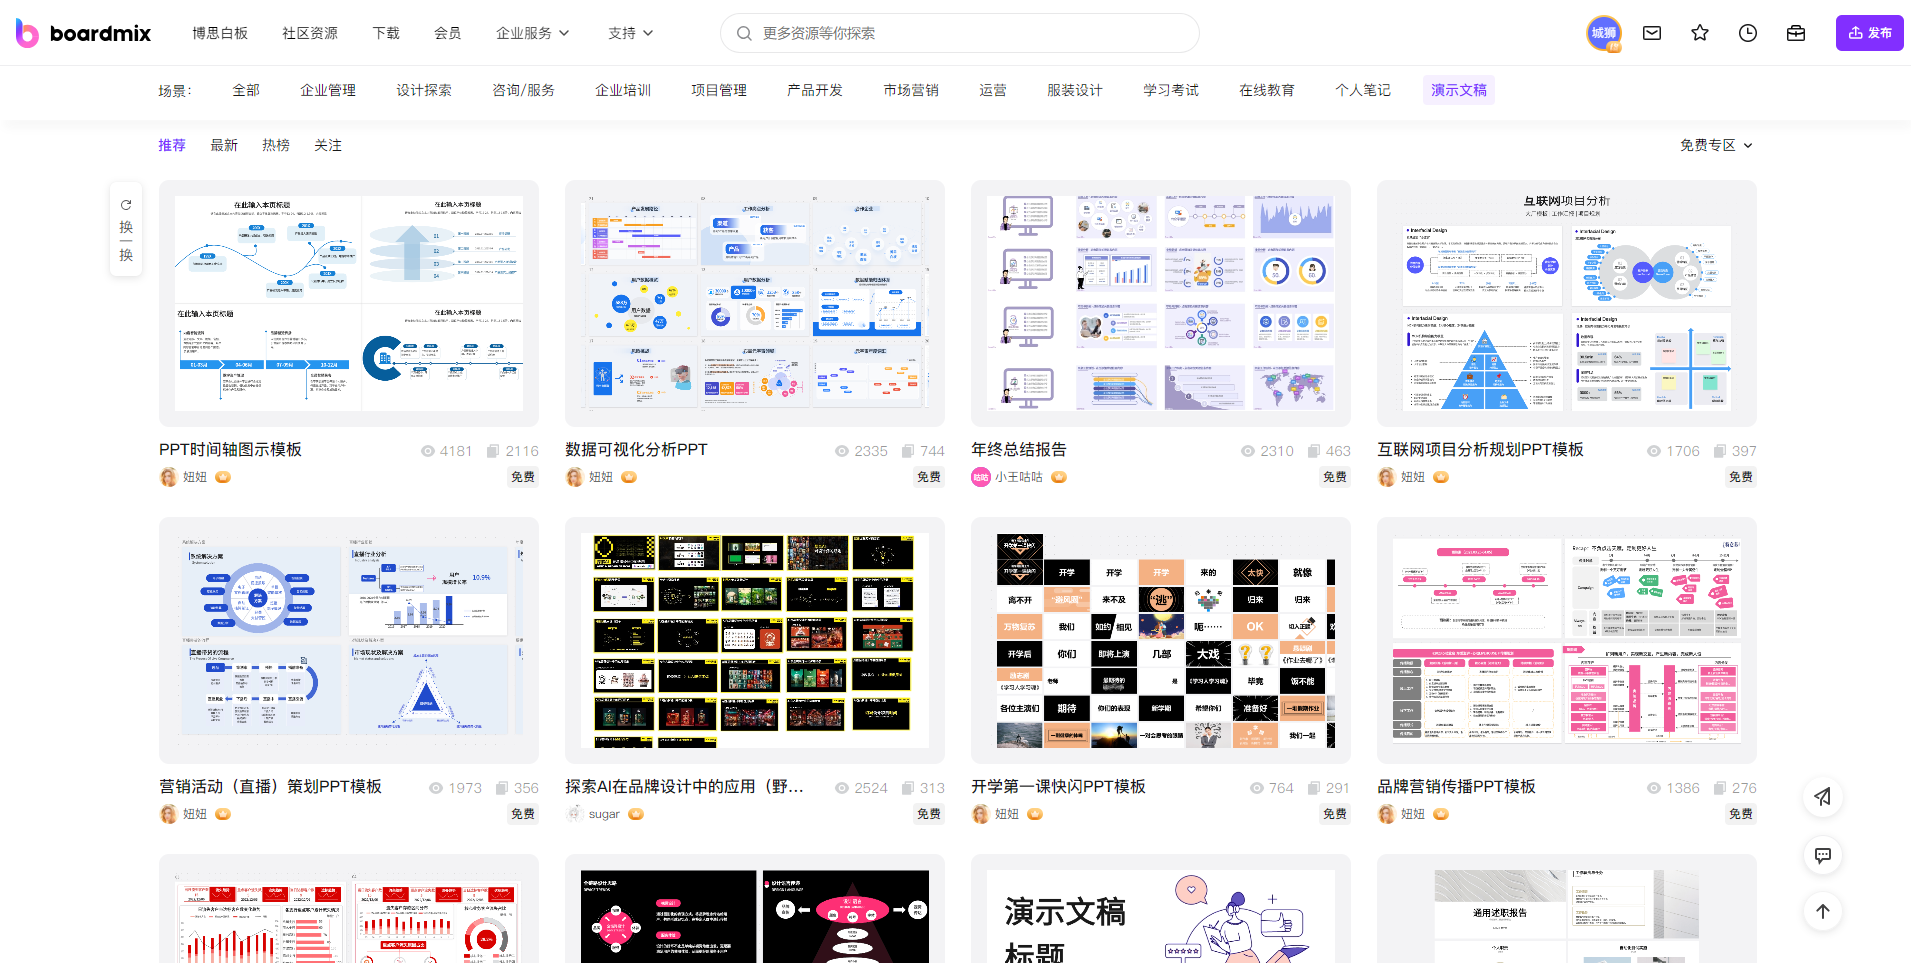Viewport: 1911px width, 963px height.
Task: Open the briefcase icon in header
Action: 1796,33
